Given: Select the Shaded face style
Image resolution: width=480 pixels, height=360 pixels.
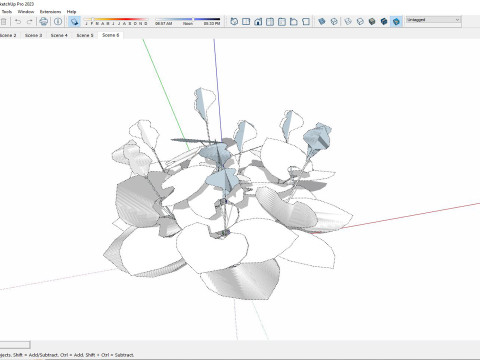Looking at the screenshot, I should [372, 22].
